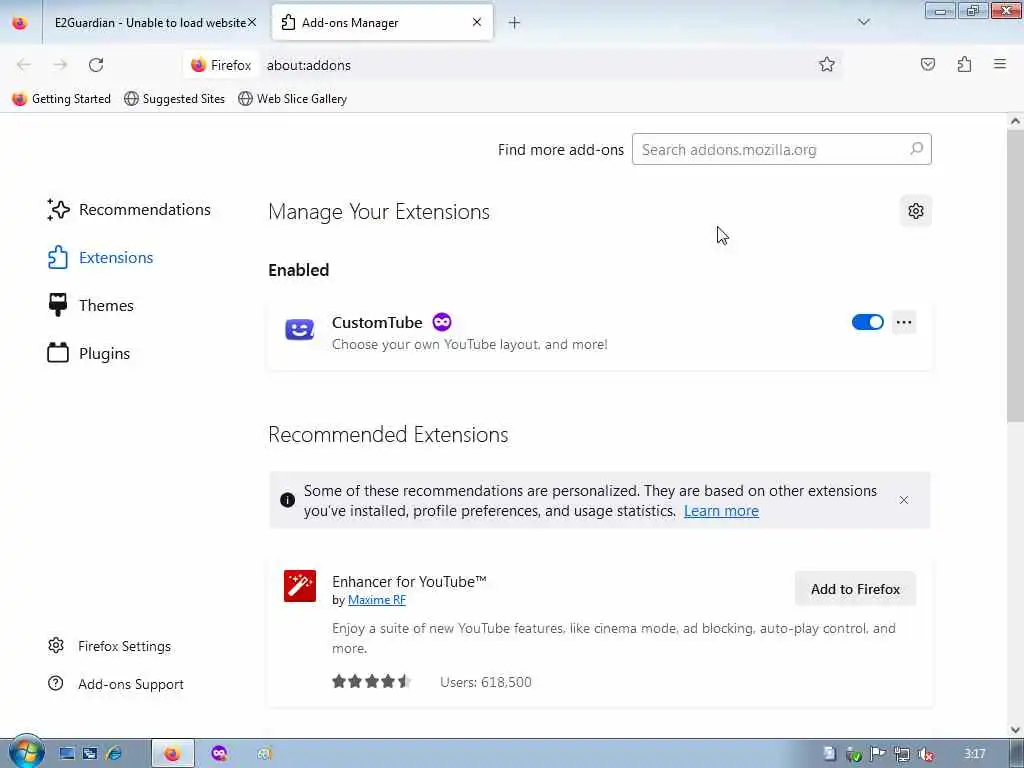Click the star rating of Enhancer for YouTube
This screenshot has width=1024, height=768.
point(372,682)
